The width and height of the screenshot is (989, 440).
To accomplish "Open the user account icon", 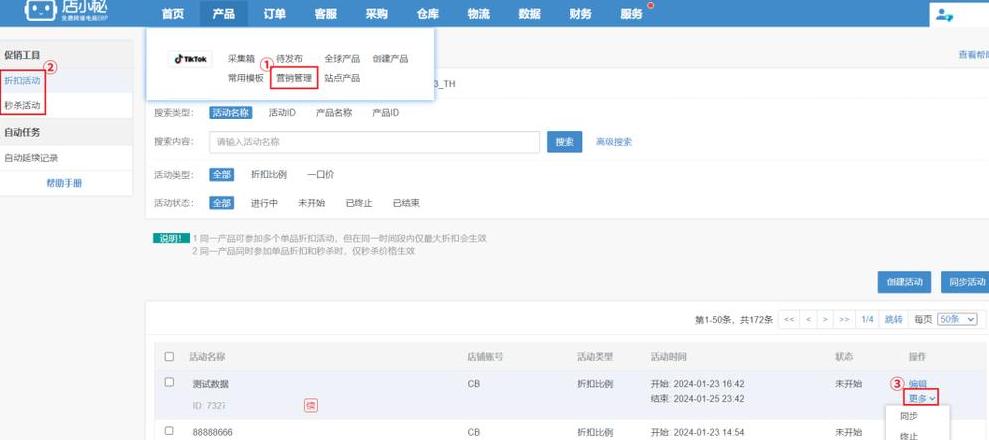I will point(944,14).
